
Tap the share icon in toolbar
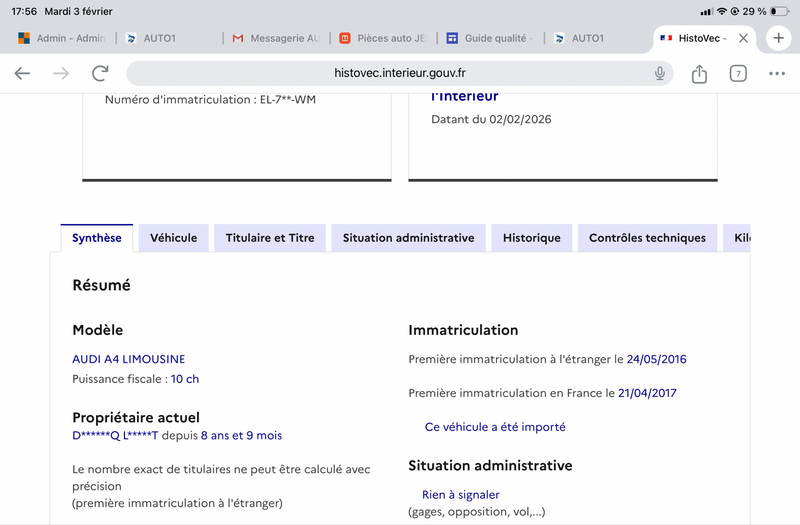click(x=699, y=73)
